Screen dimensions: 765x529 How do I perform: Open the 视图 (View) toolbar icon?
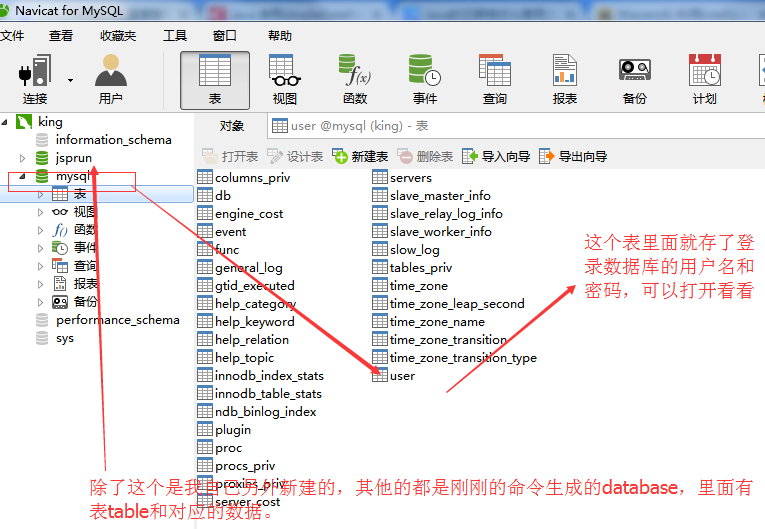coord(285,79)
